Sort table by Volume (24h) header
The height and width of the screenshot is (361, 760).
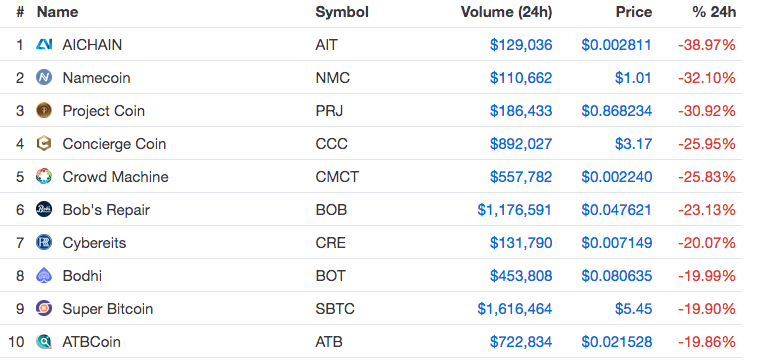[506, 12]
